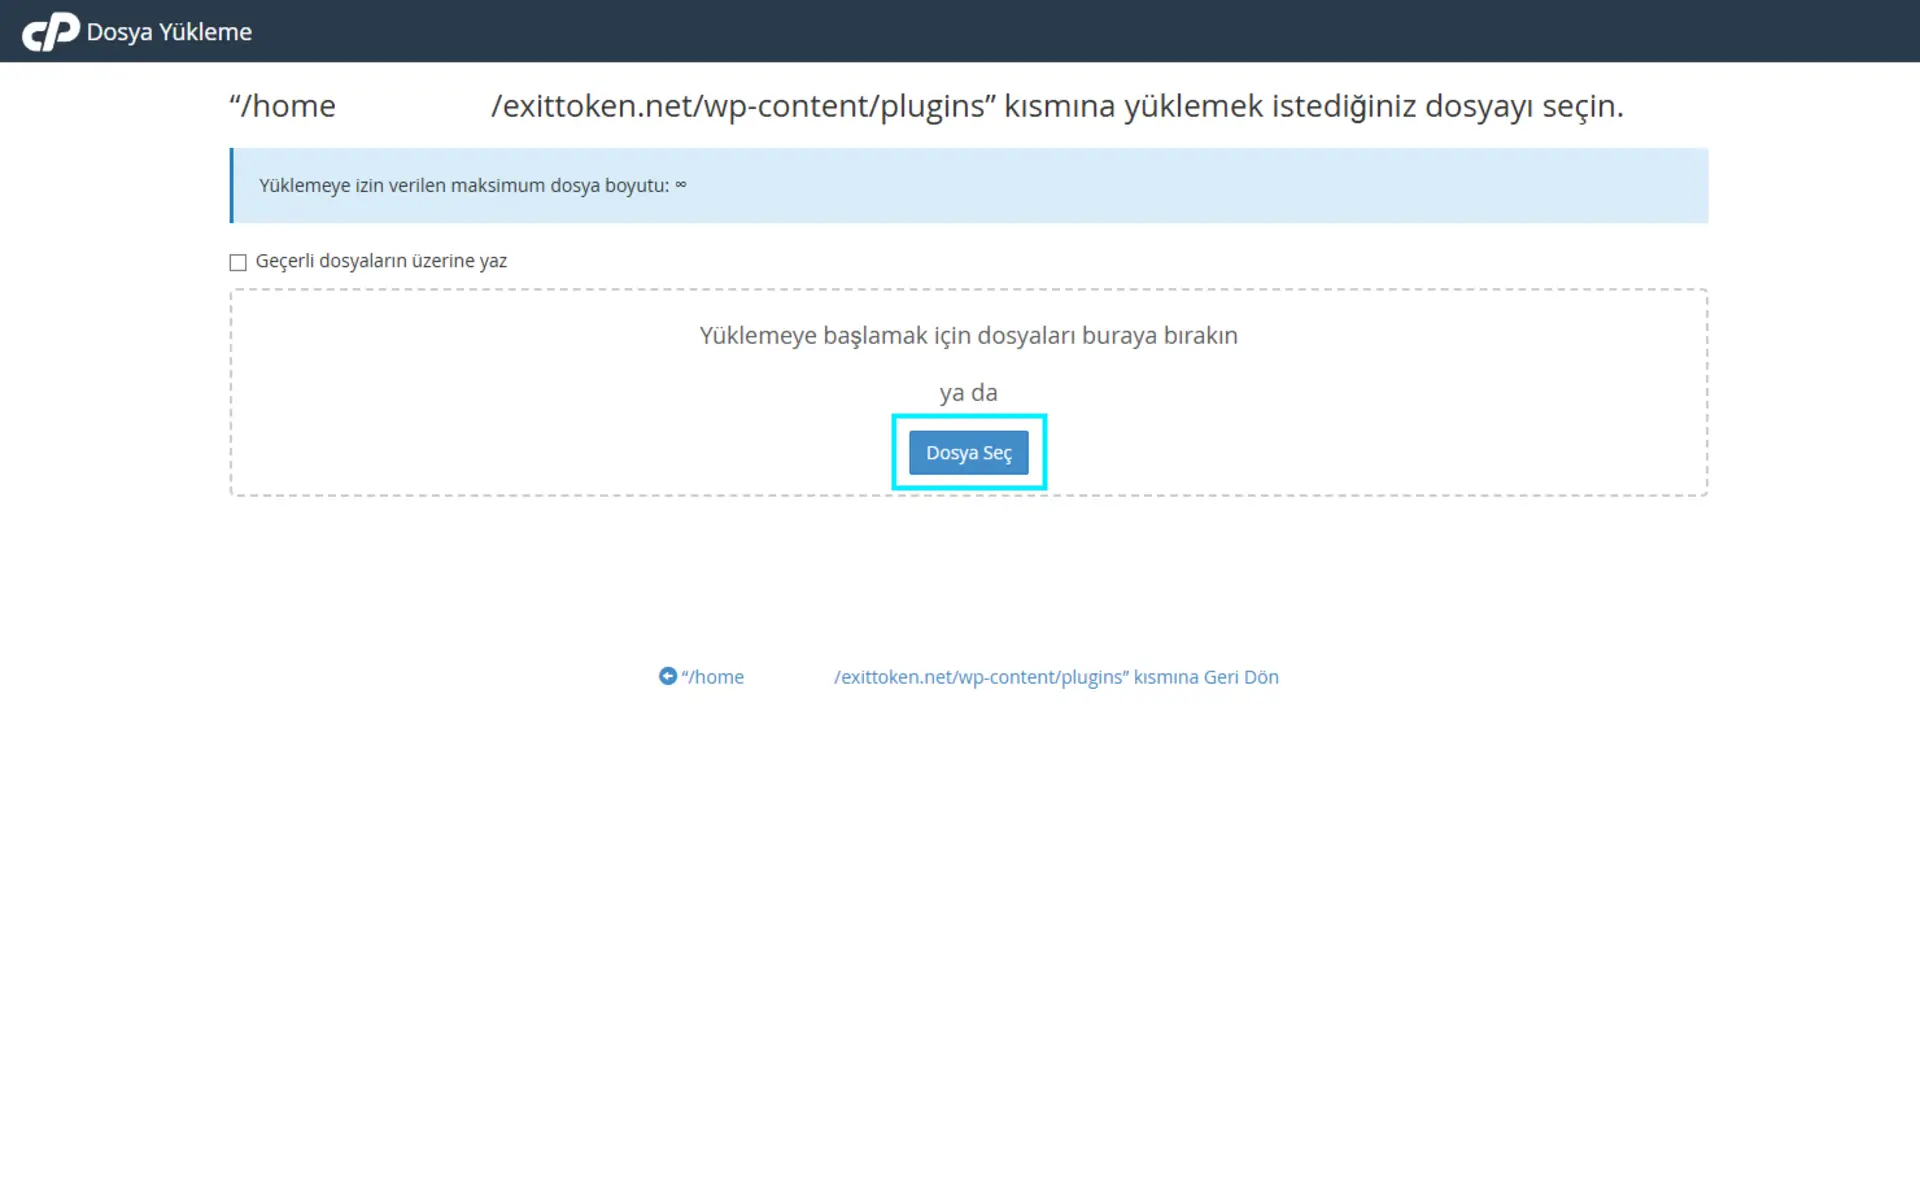Click the 'Geçerli dosyaların üzerine yaz' label

381,261
